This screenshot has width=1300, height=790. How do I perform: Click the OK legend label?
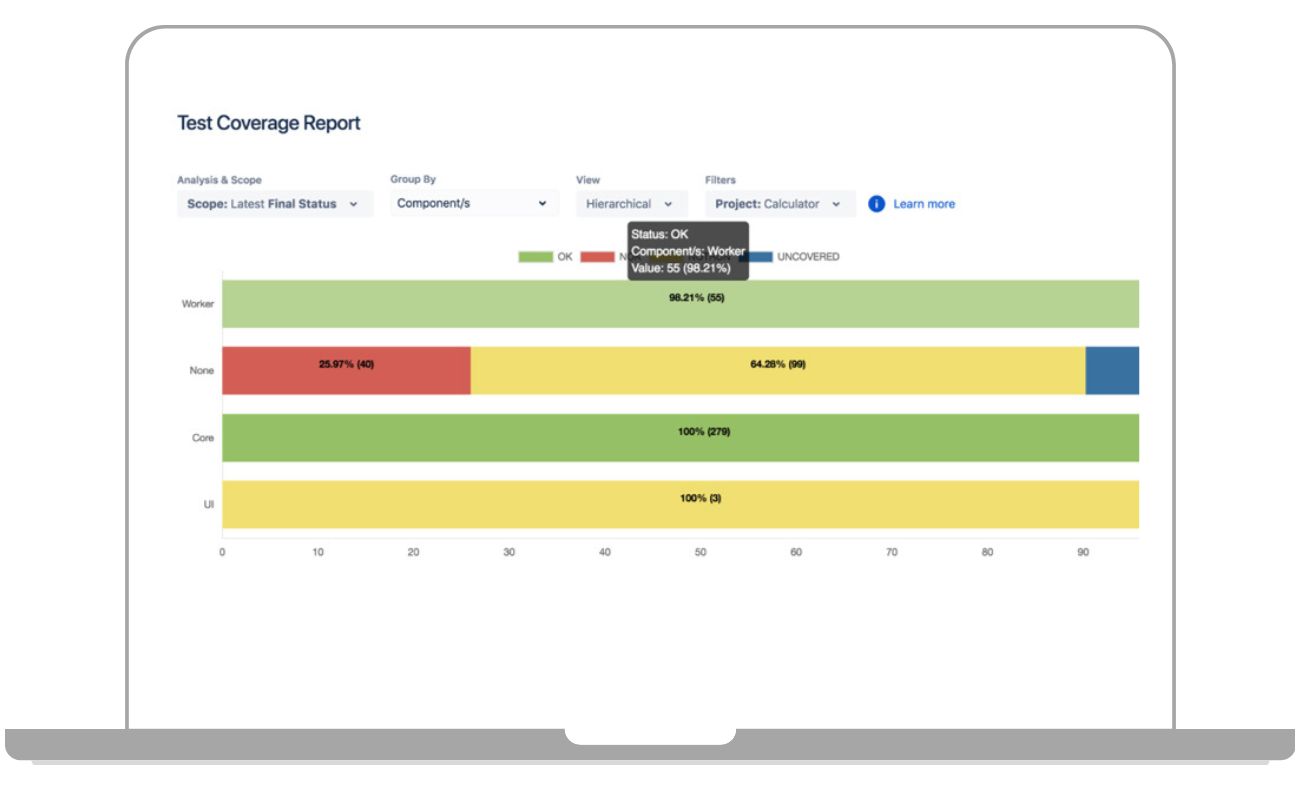[565, 257]
